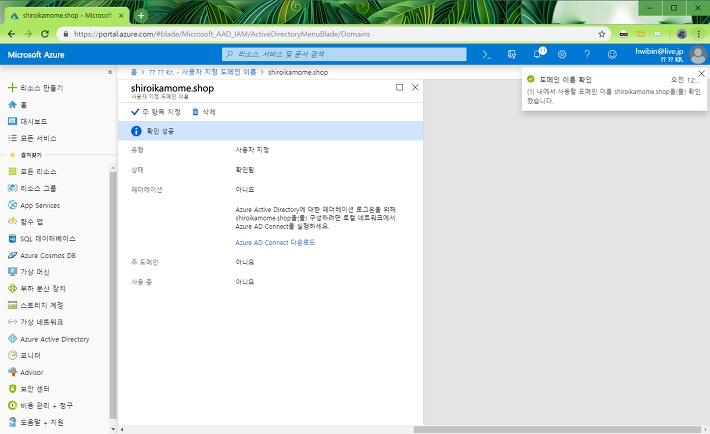710x434 pixels.
Task: Click the Azure AD Connect 다운로드 link
Action: click(275, 243)
